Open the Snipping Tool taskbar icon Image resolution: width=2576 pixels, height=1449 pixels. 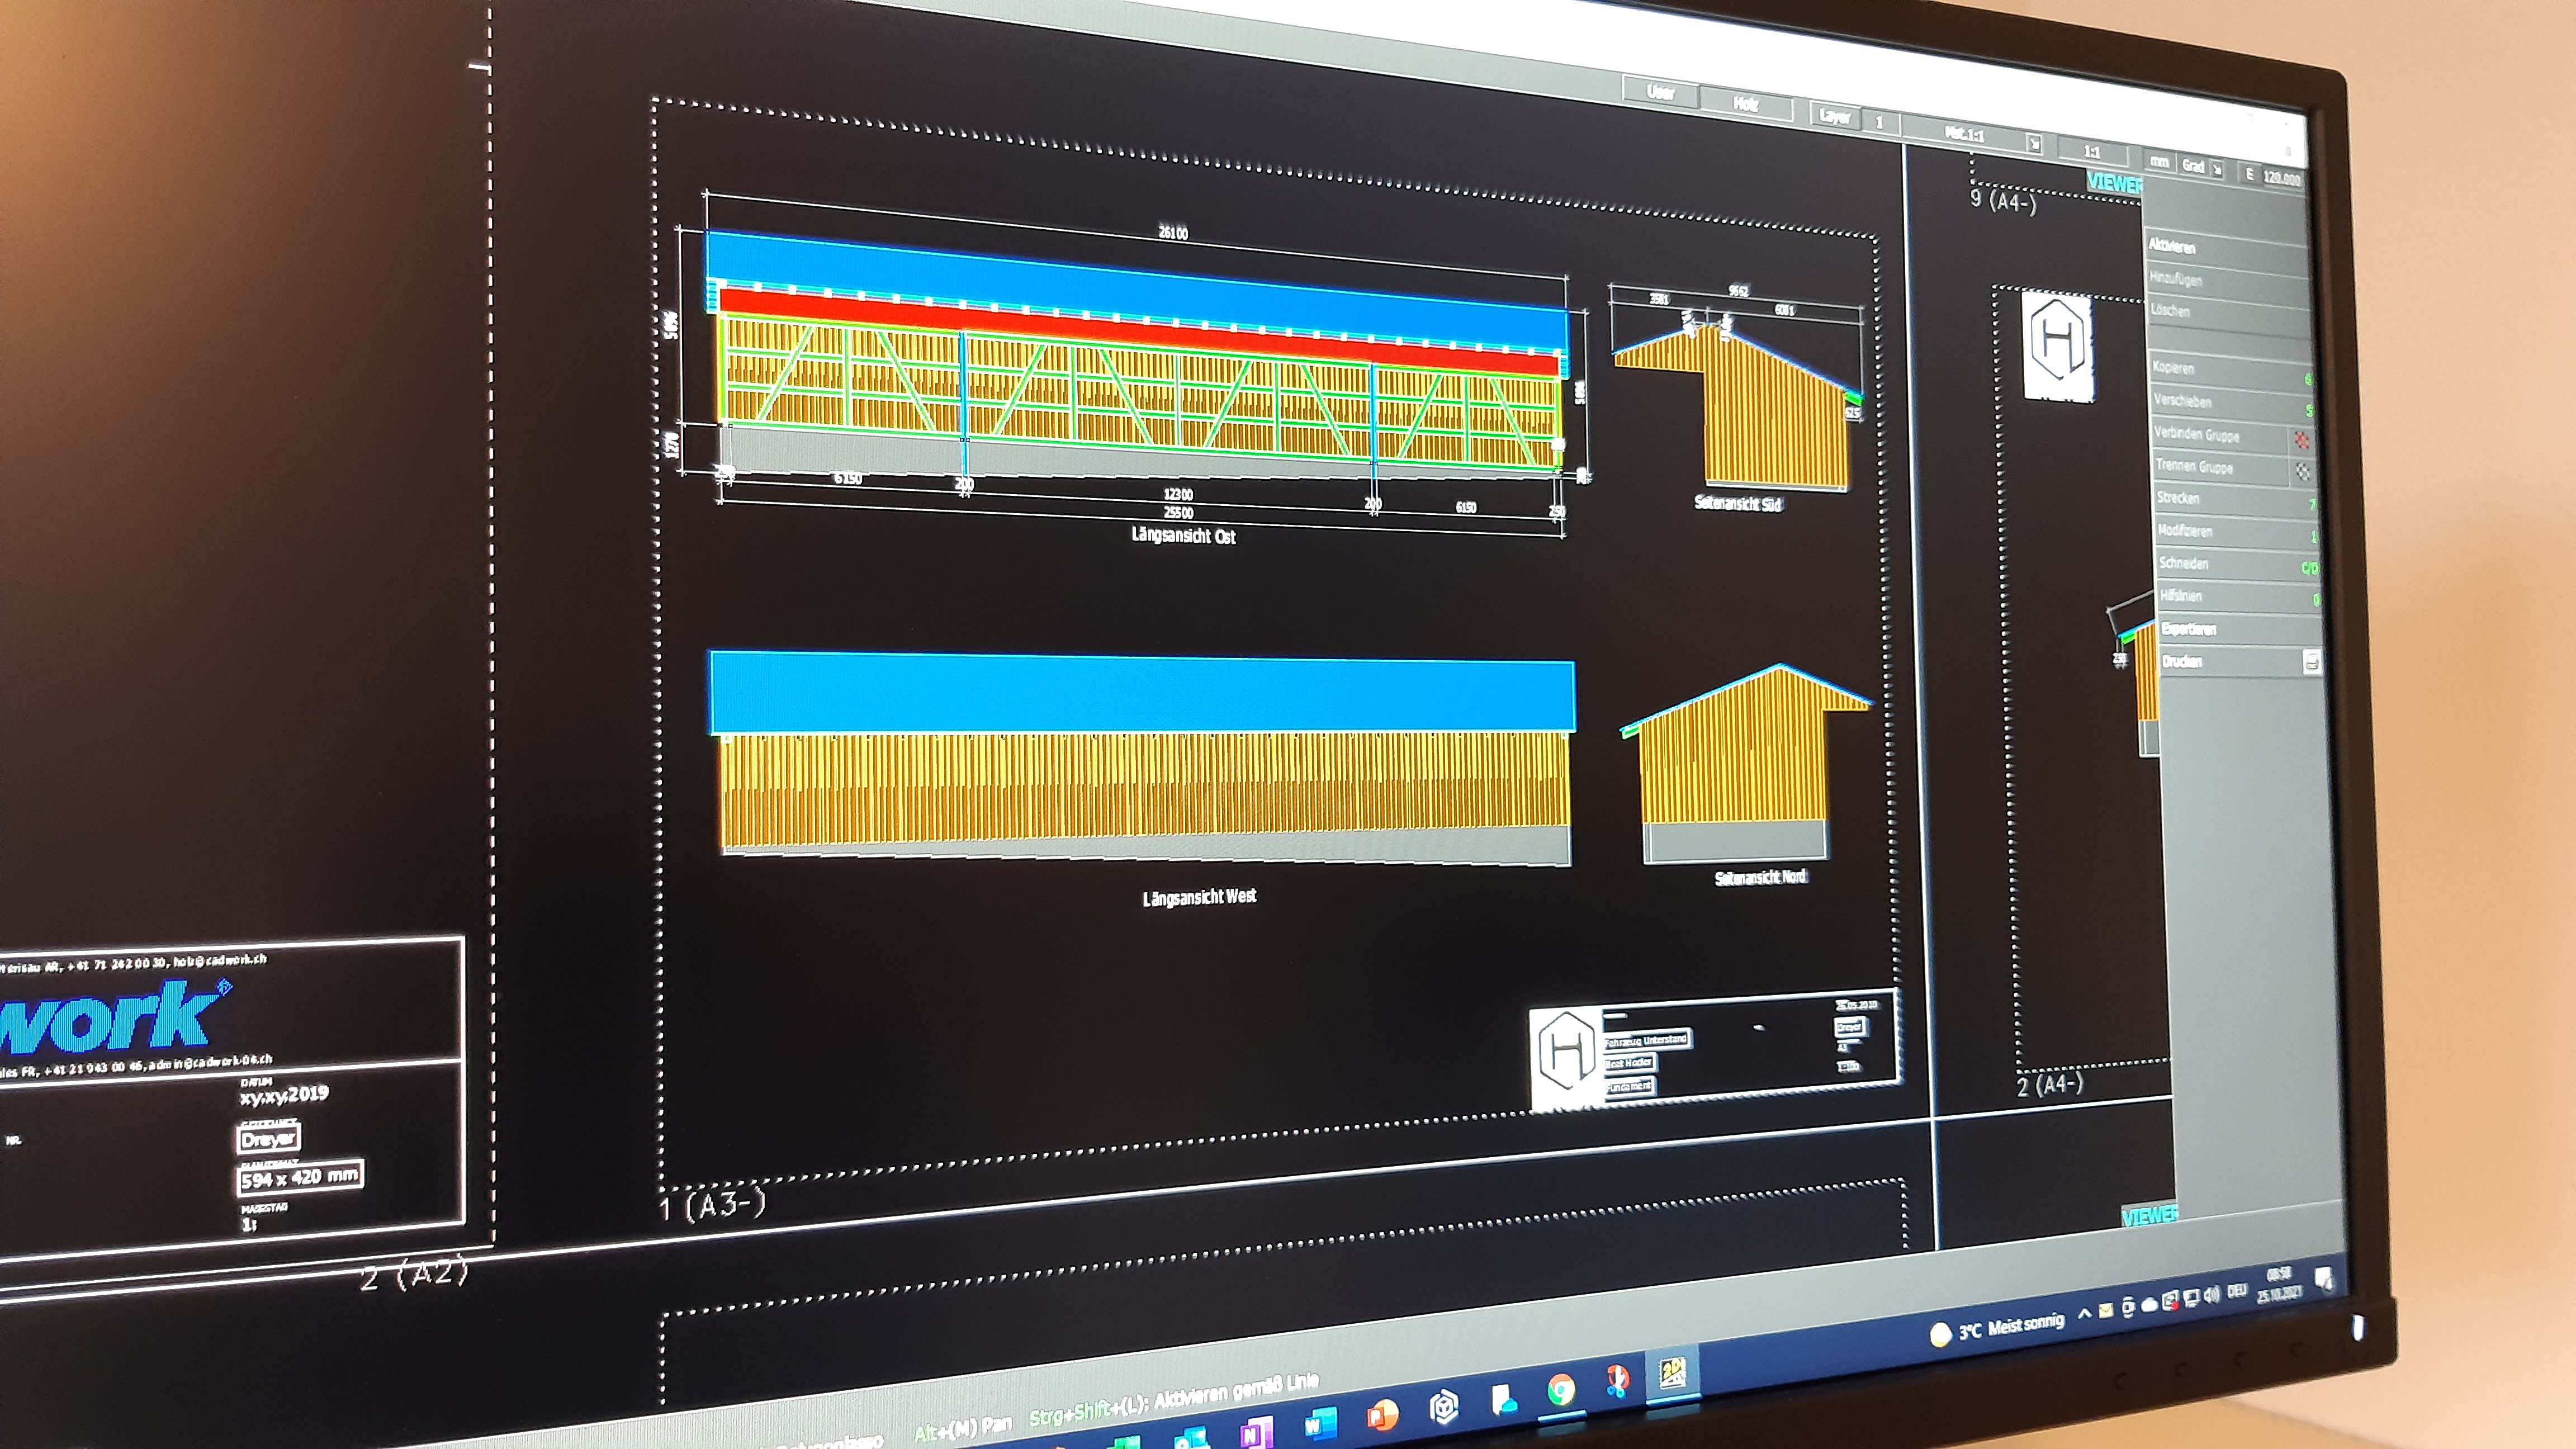pyautogui.click(x=1618, y=1382)
